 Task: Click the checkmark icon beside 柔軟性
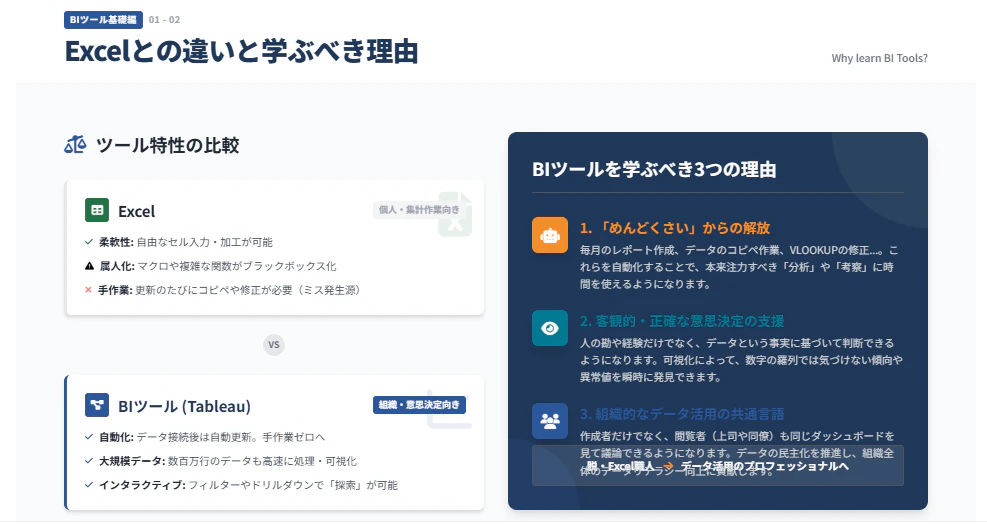pyautogui.click(x=89, y=242)
